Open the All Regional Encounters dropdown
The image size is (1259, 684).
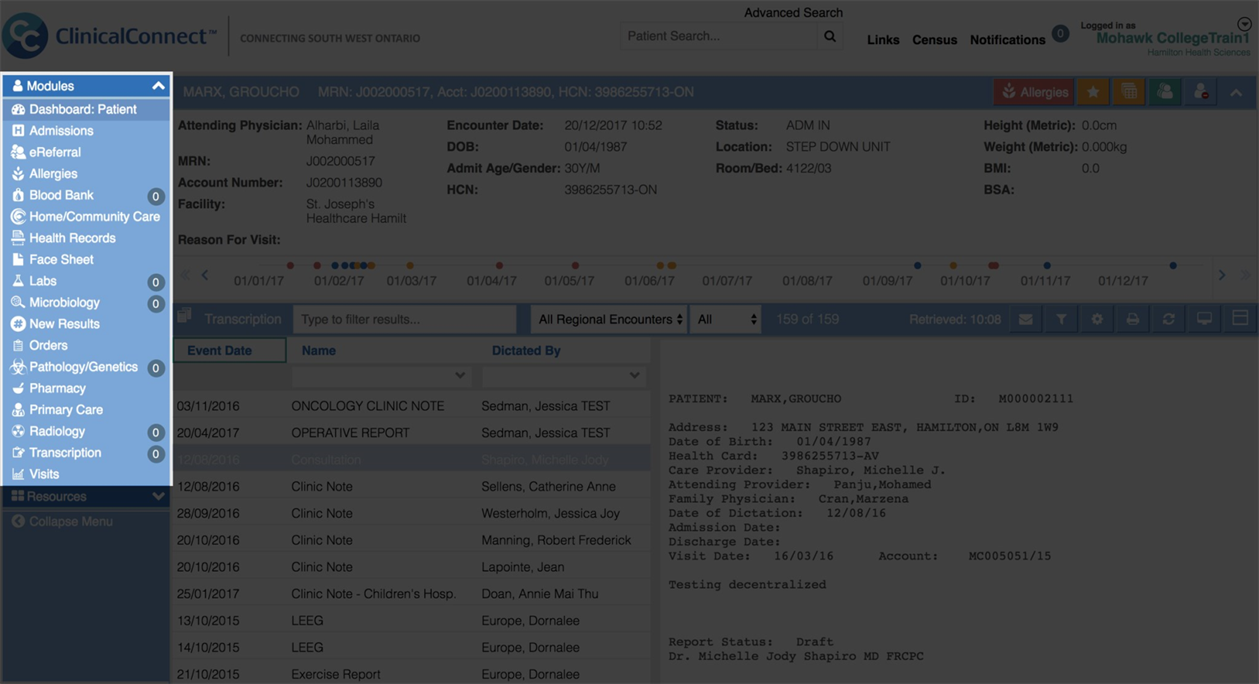608,319
